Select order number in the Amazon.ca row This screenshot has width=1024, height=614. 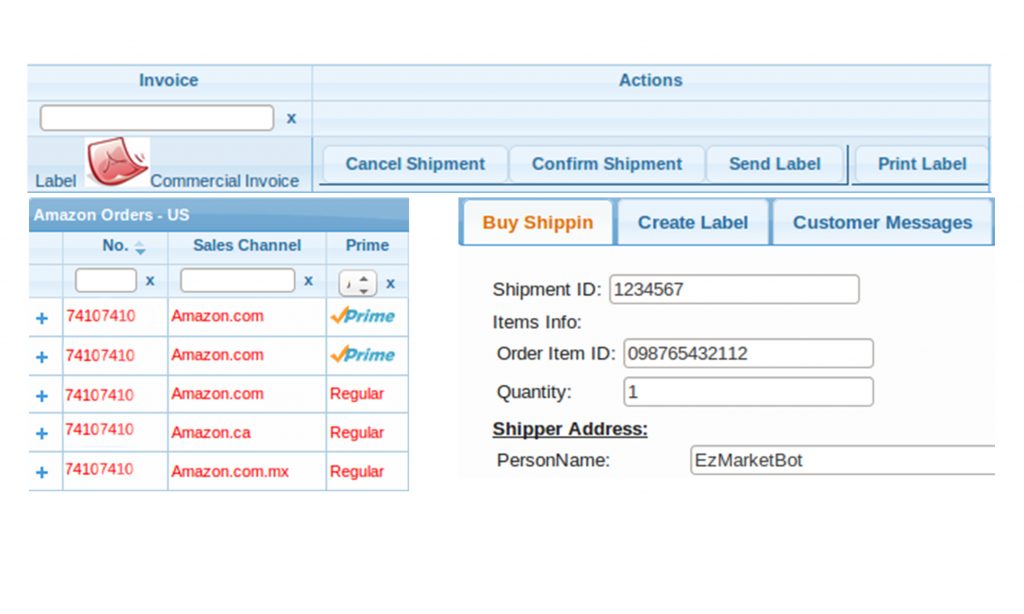coord(99,429)
